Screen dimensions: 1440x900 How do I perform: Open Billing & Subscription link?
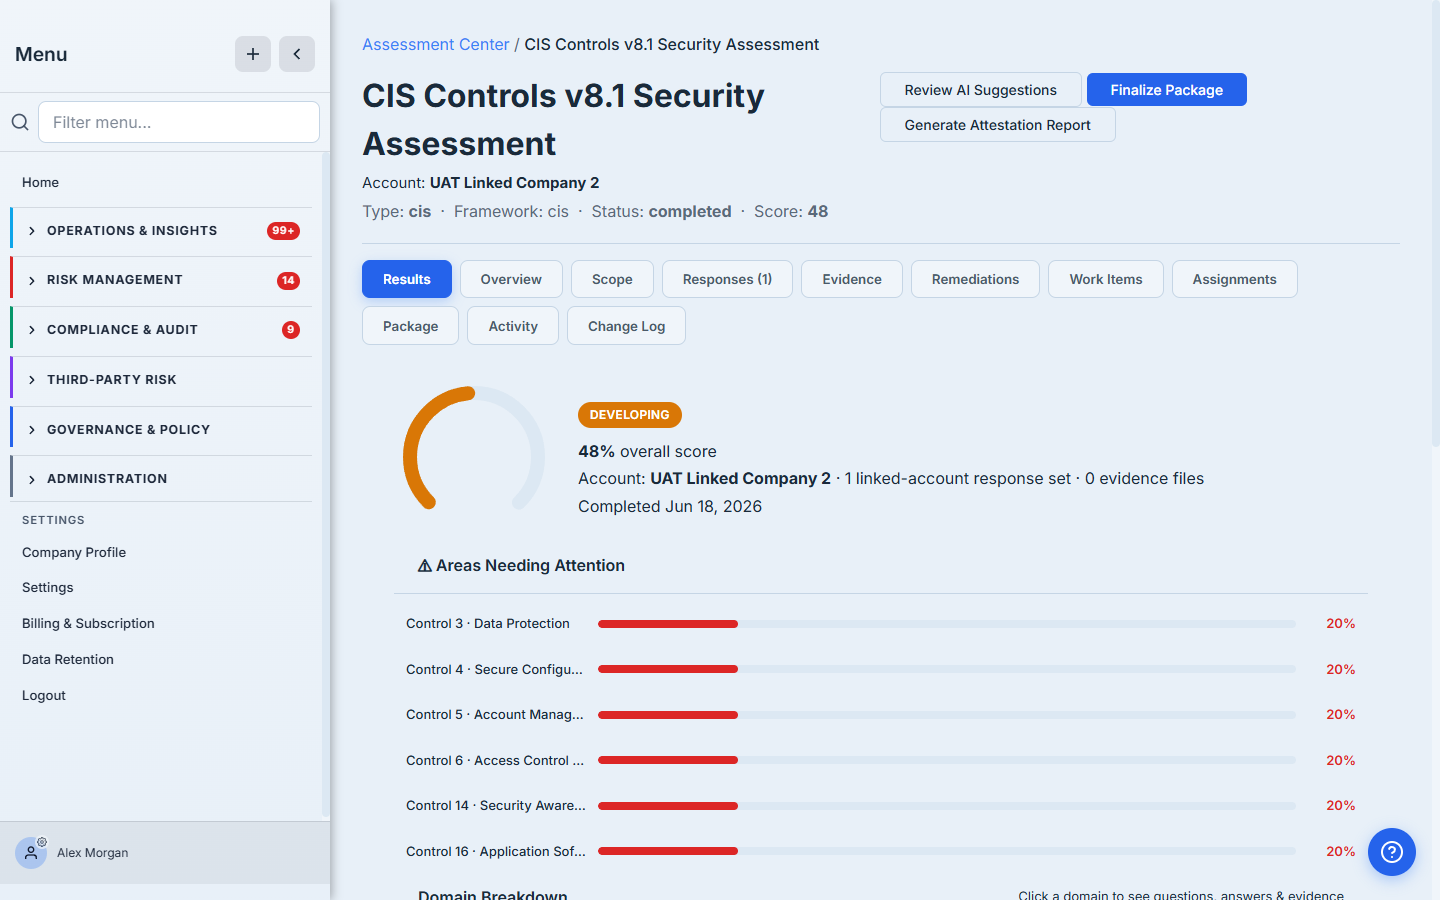pyautogui.click(x=88, y=623)
